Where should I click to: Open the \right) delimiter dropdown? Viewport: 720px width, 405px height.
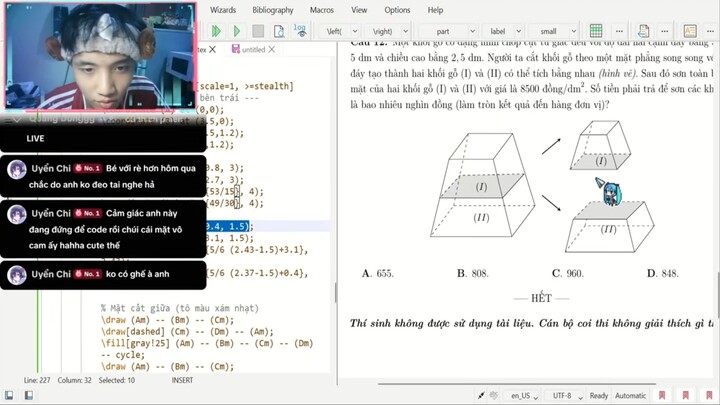click(x=405, y=31)
